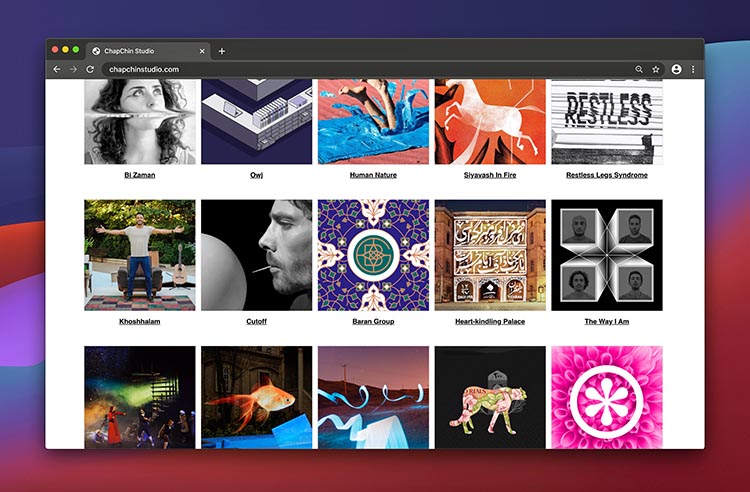Click the Siyavash white horse thumbnail
This screenshot has width=750, height=492.
pyautogui.click(x=490, y=121)
